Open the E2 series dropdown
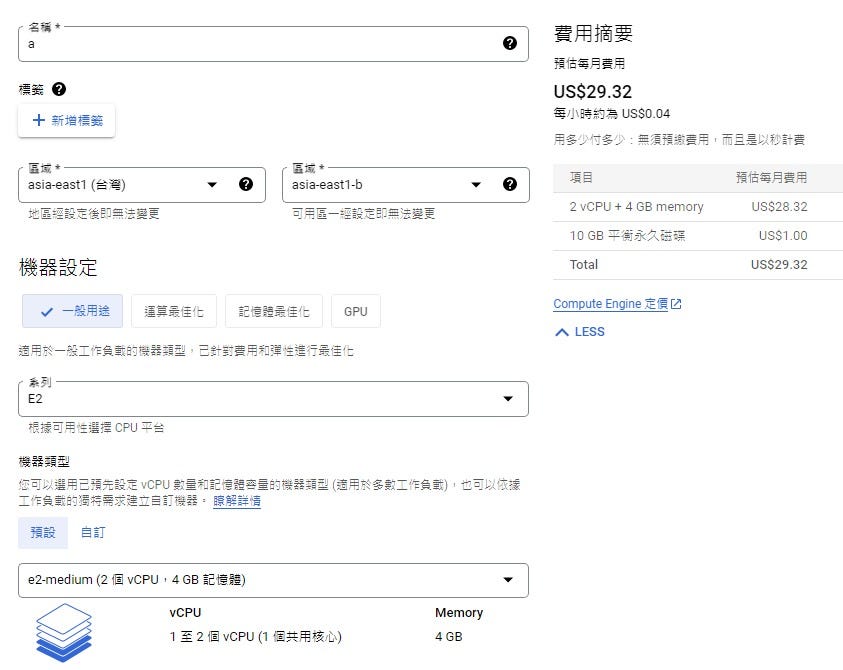Screen dimensions: 843x670 click(273, 399)
